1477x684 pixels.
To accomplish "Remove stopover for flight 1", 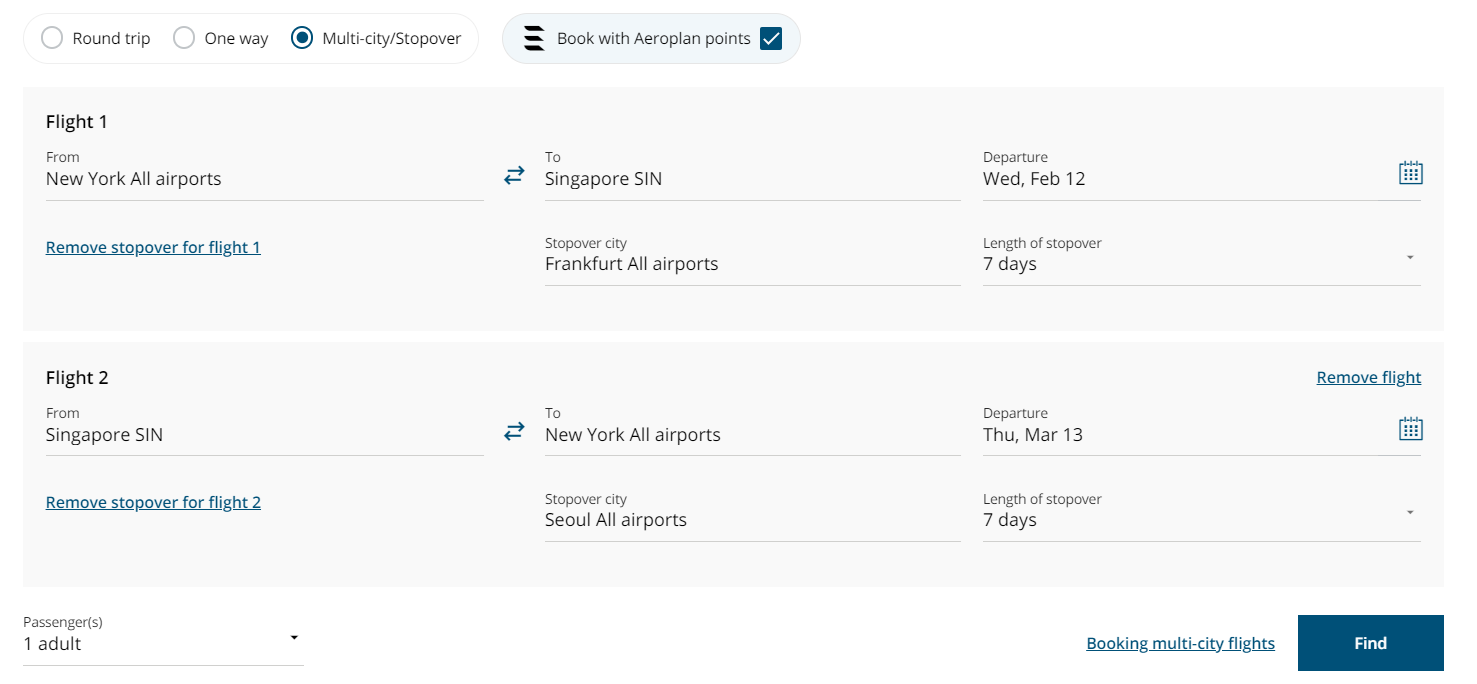I will 153,247.
